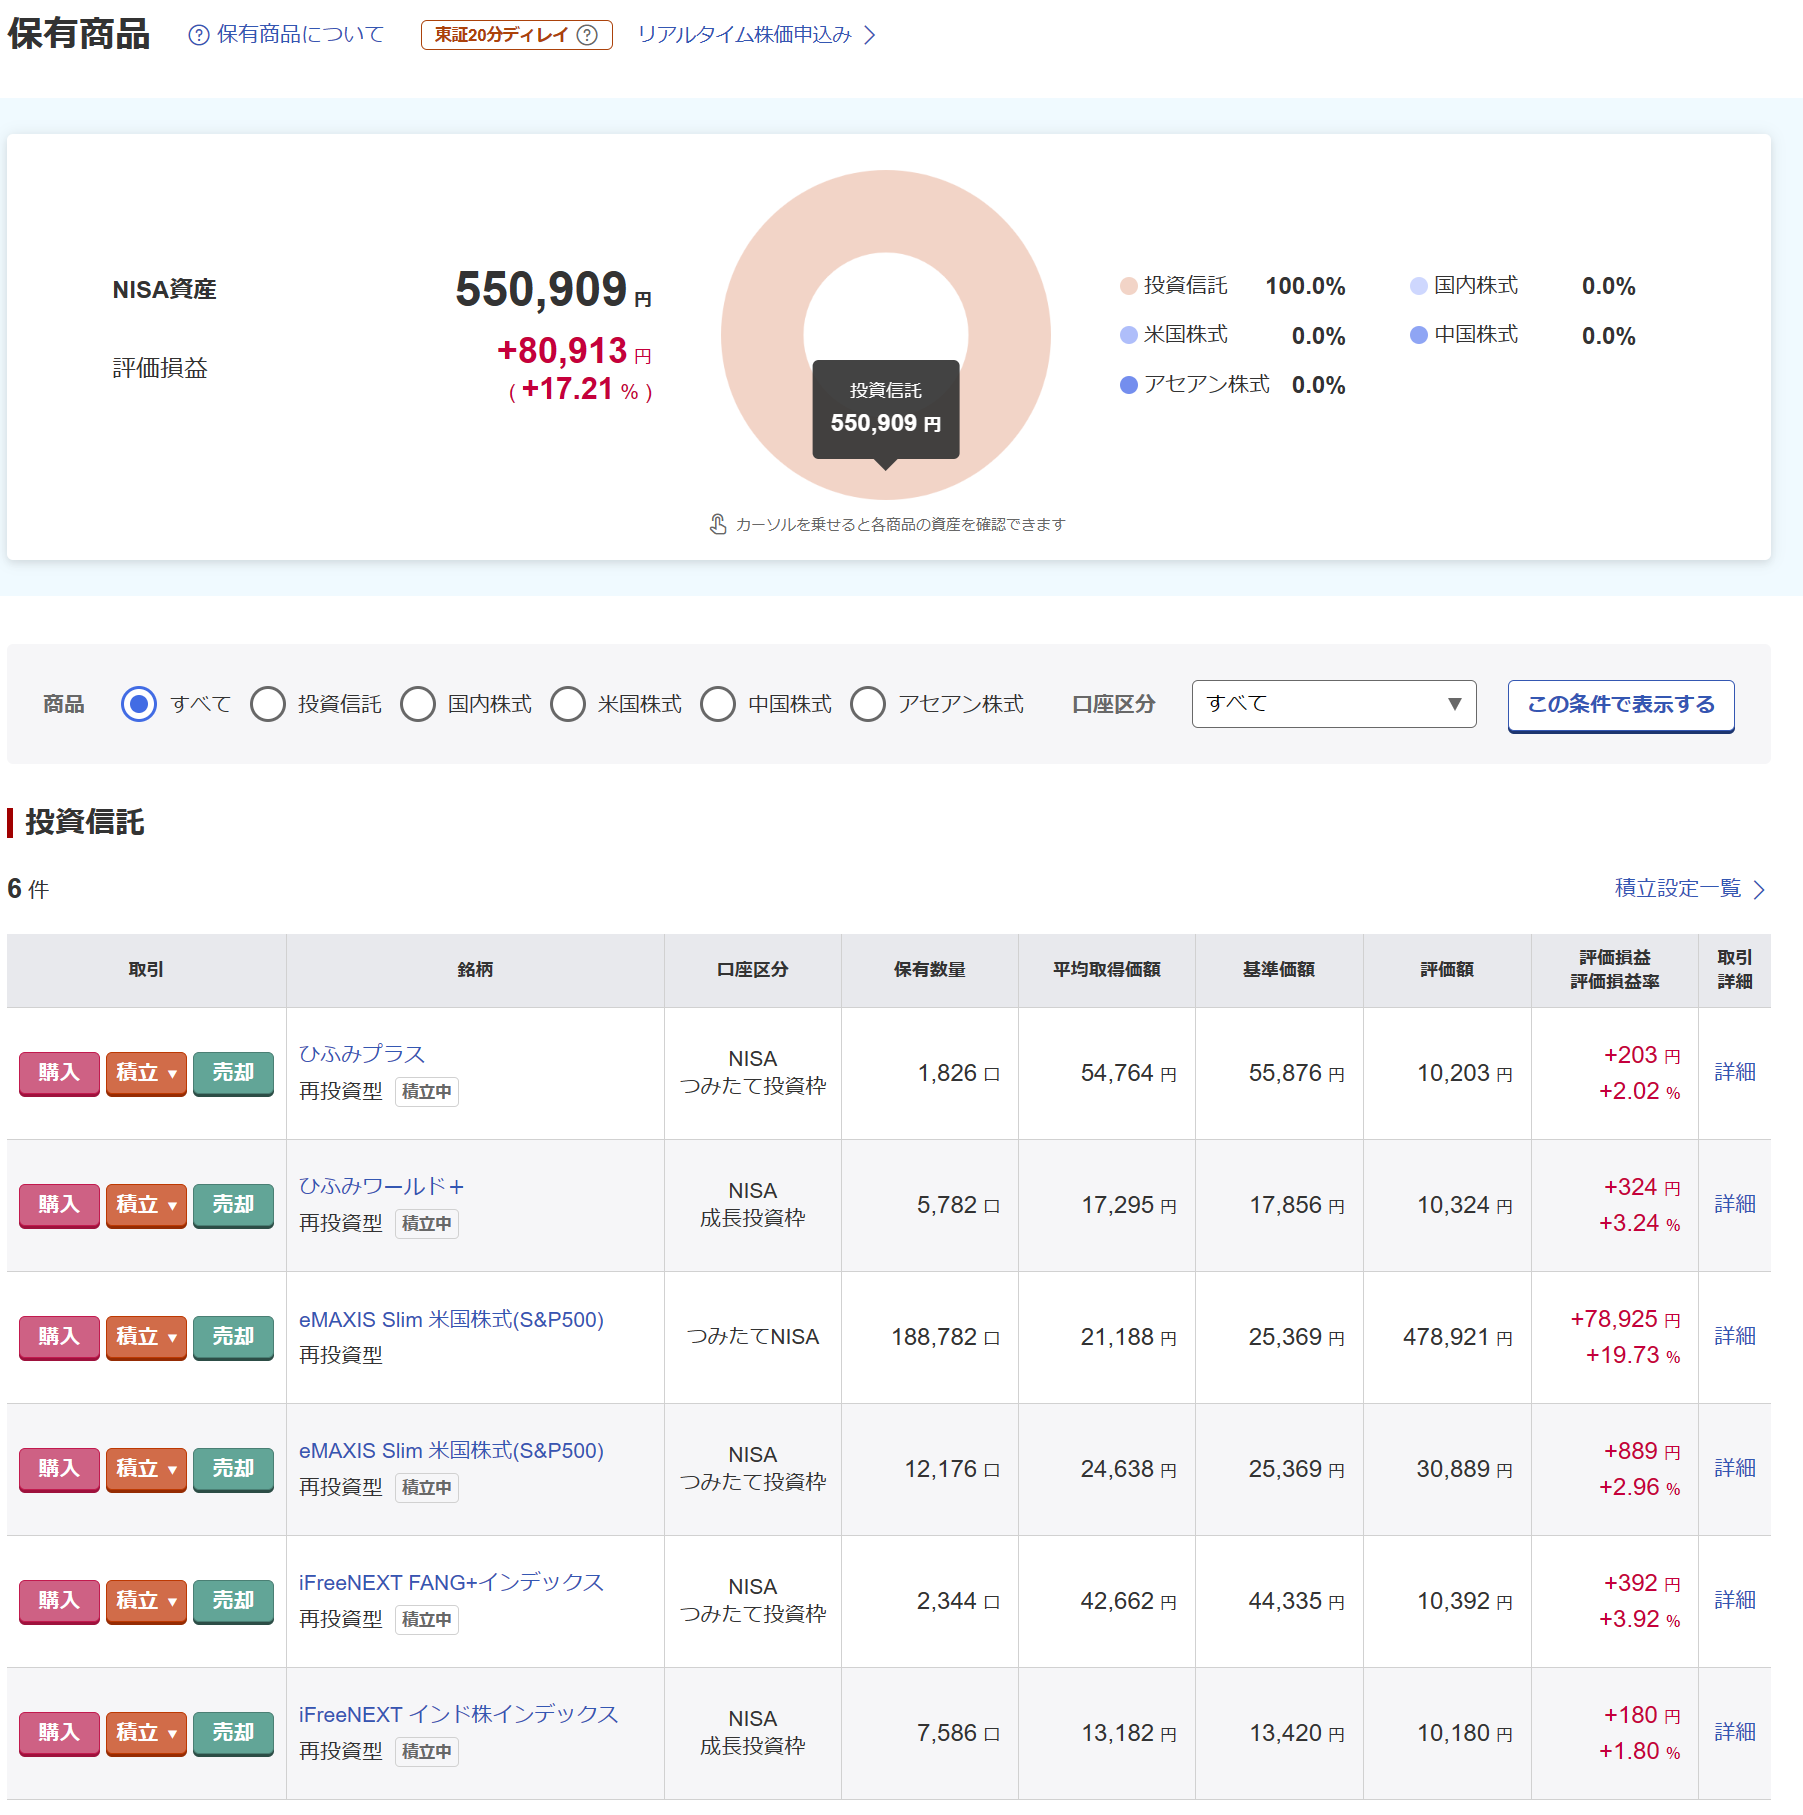The width and height of the screenshot is (1803, 1815).
Task: Click the 保有数量 column header
Action: (929, 970)
